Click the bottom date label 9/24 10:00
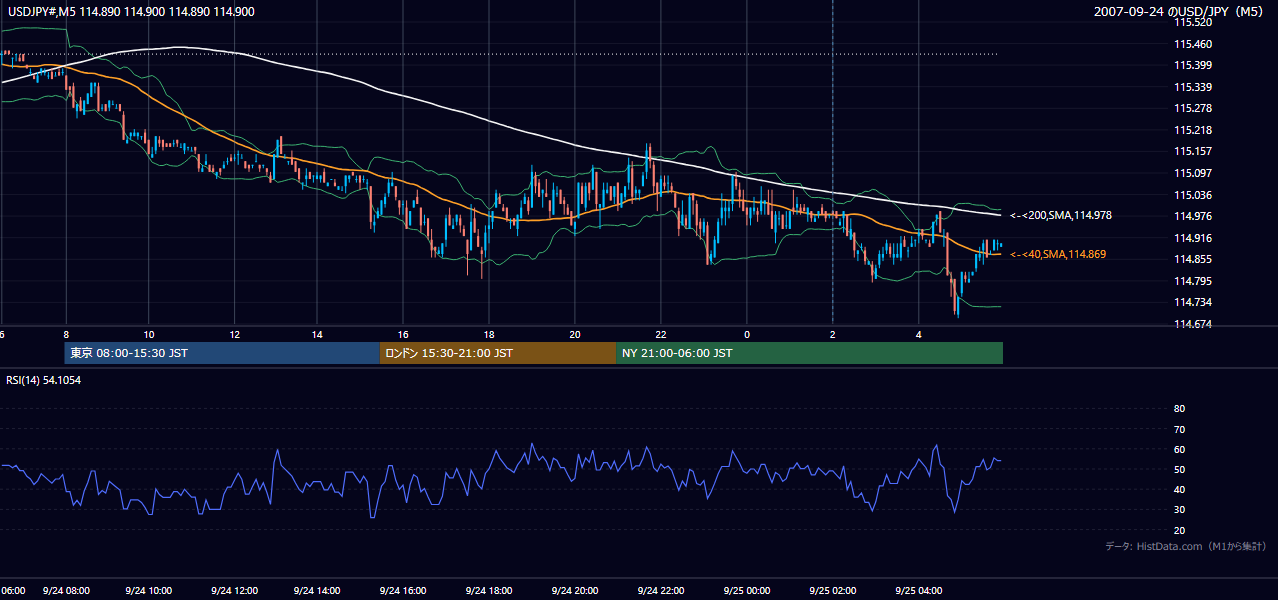1278x600 pixels. [151, 590]
